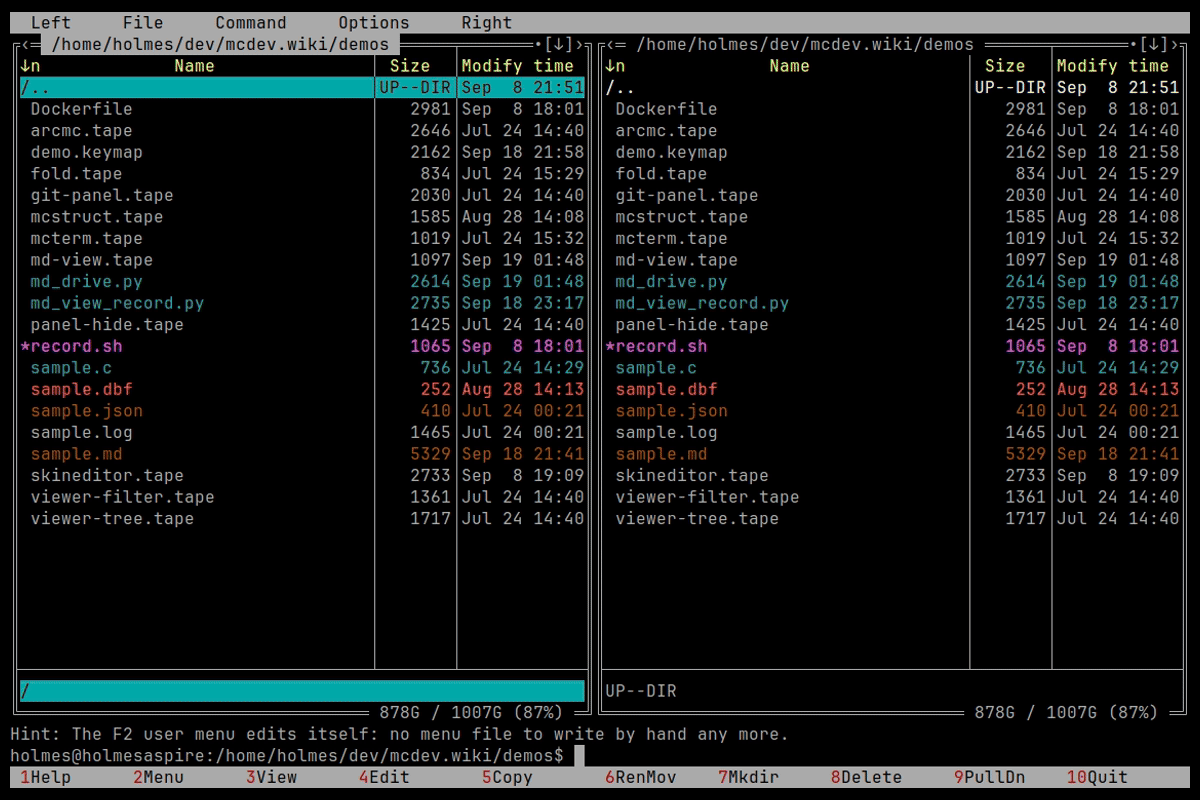
Task: Open the Options menu
Action: [374, 22]
